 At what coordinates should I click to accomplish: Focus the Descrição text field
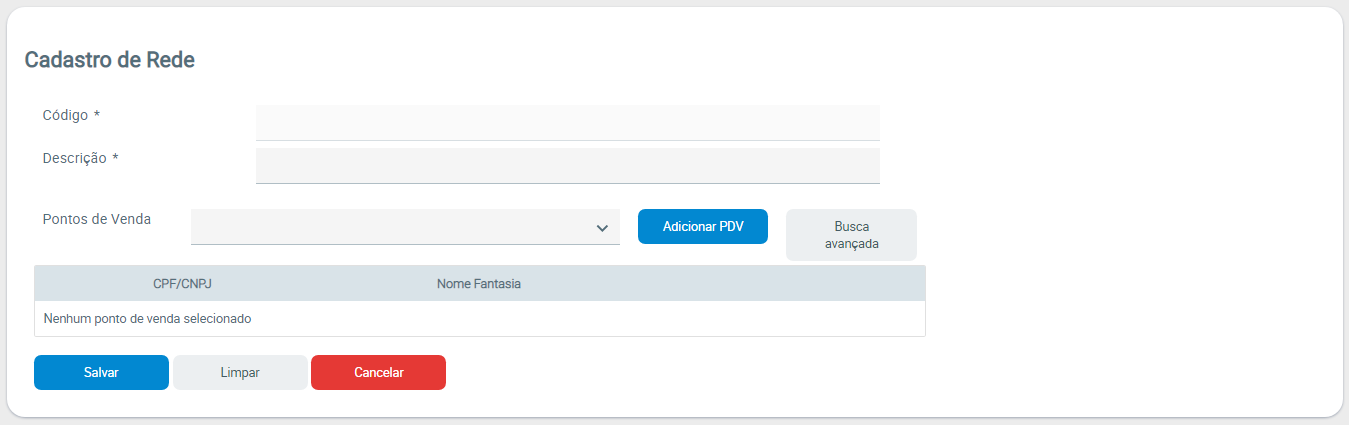click(567, 165)
